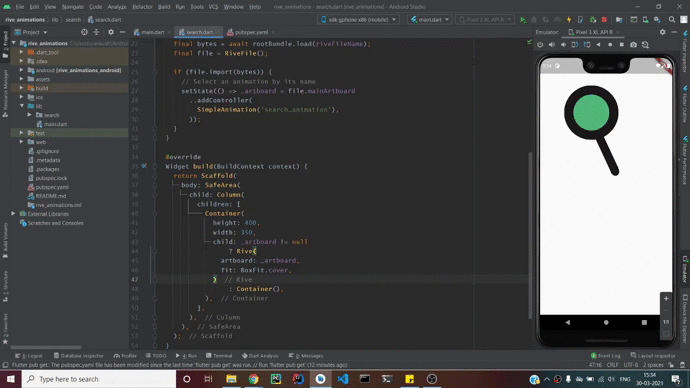The height and width of the screenshot is (388, 690).
Task: Tap emulator toolbar Overview square
Action: tap(621, 45)
